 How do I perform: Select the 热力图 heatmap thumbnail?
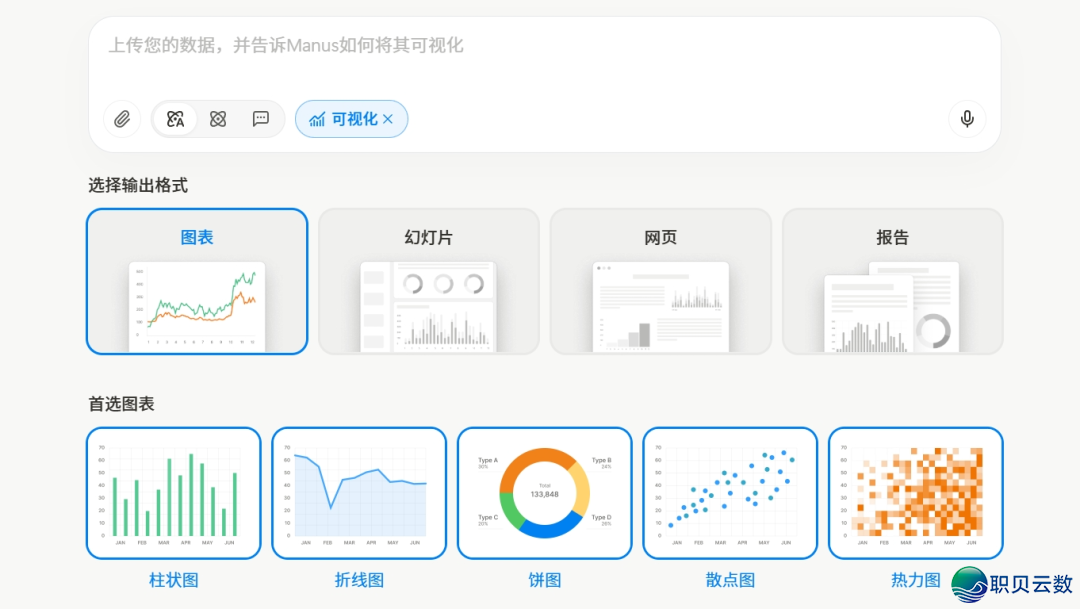pyautogui.click(x=915, y=493)
